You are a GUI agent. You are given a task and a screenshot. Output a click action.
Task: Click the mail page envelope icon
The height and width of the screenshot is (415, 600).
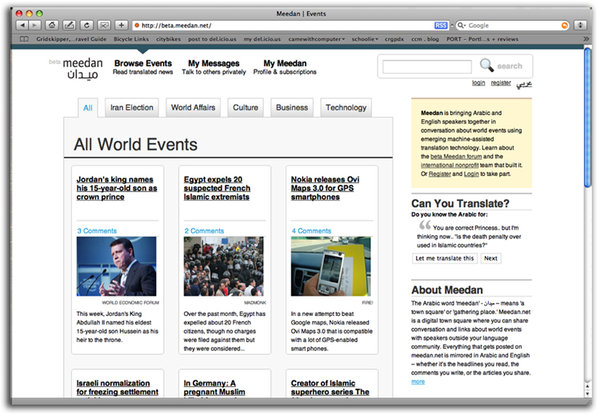[x=104, y=25]
